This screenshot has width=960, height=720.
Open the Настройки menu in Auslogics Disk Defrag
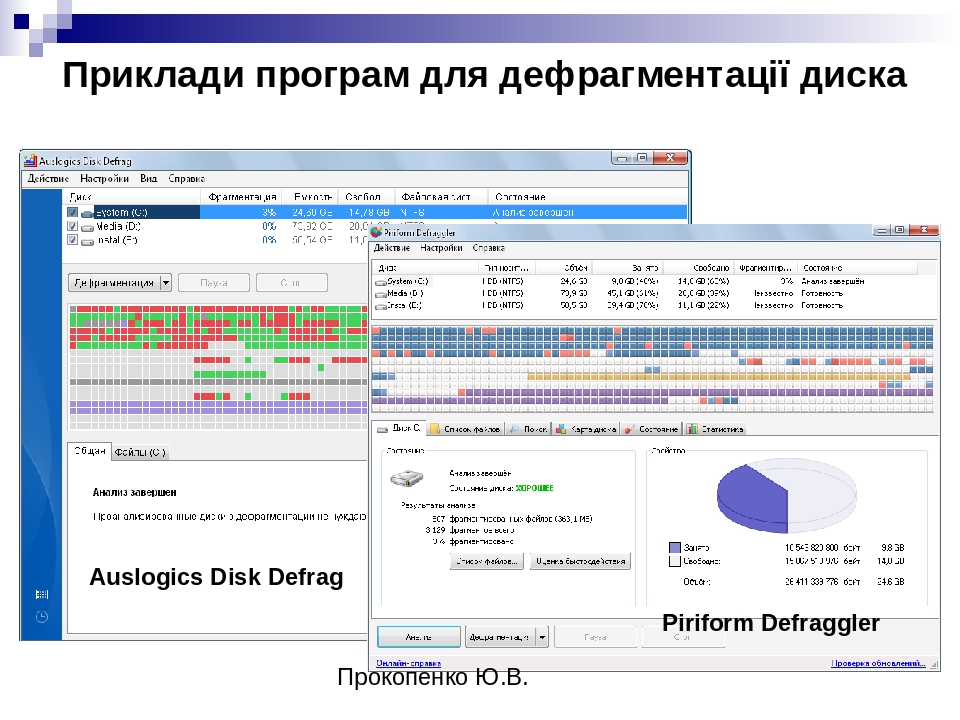pyautogui.click(x=105, y=179)
